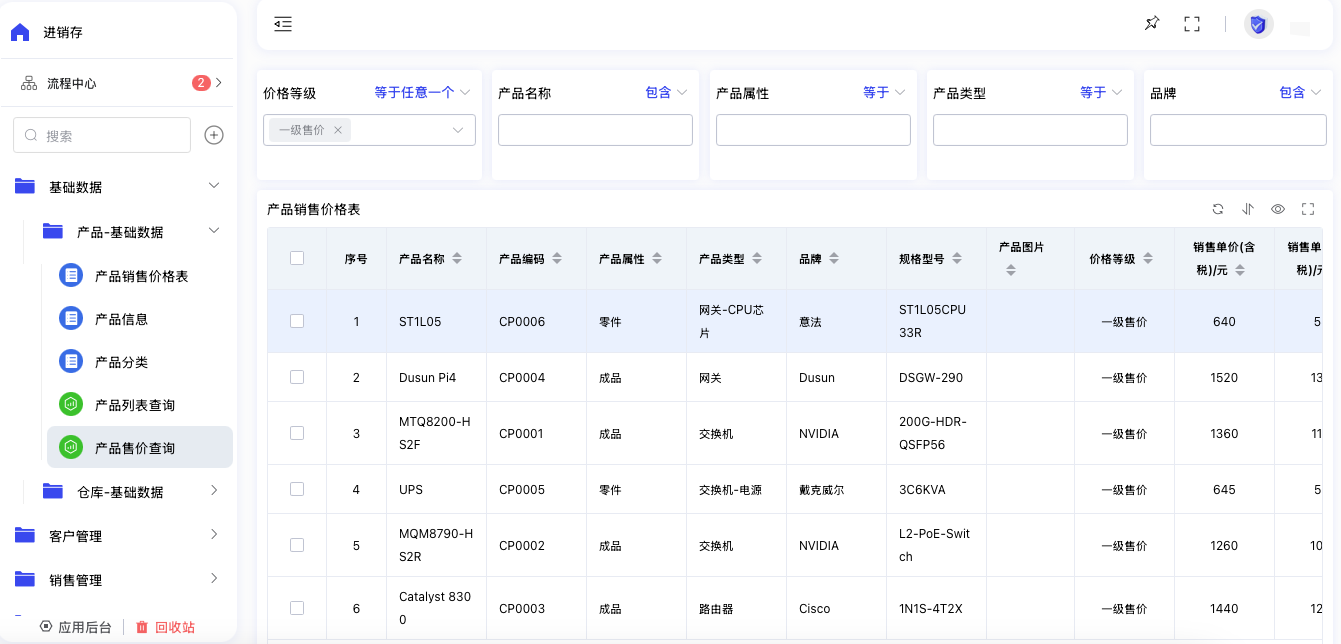Click the 产品-基础数据 folder icon

click(x=53, y=231)
